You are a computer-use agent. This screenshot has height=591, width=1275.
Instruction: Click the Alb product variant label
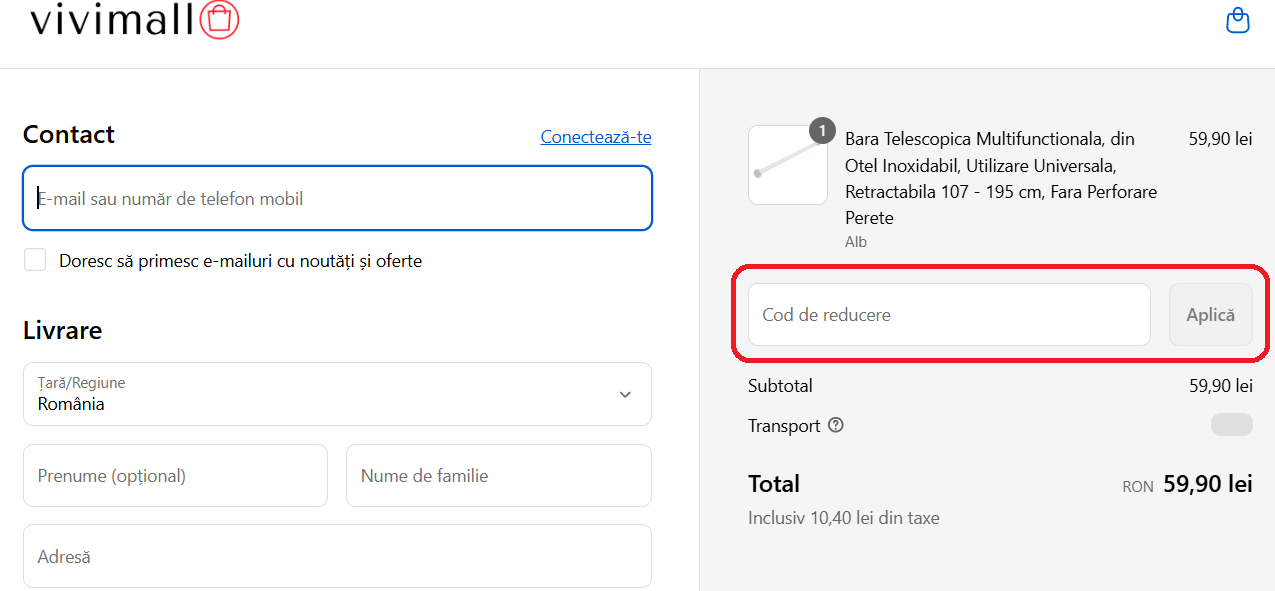click(855, 241)
